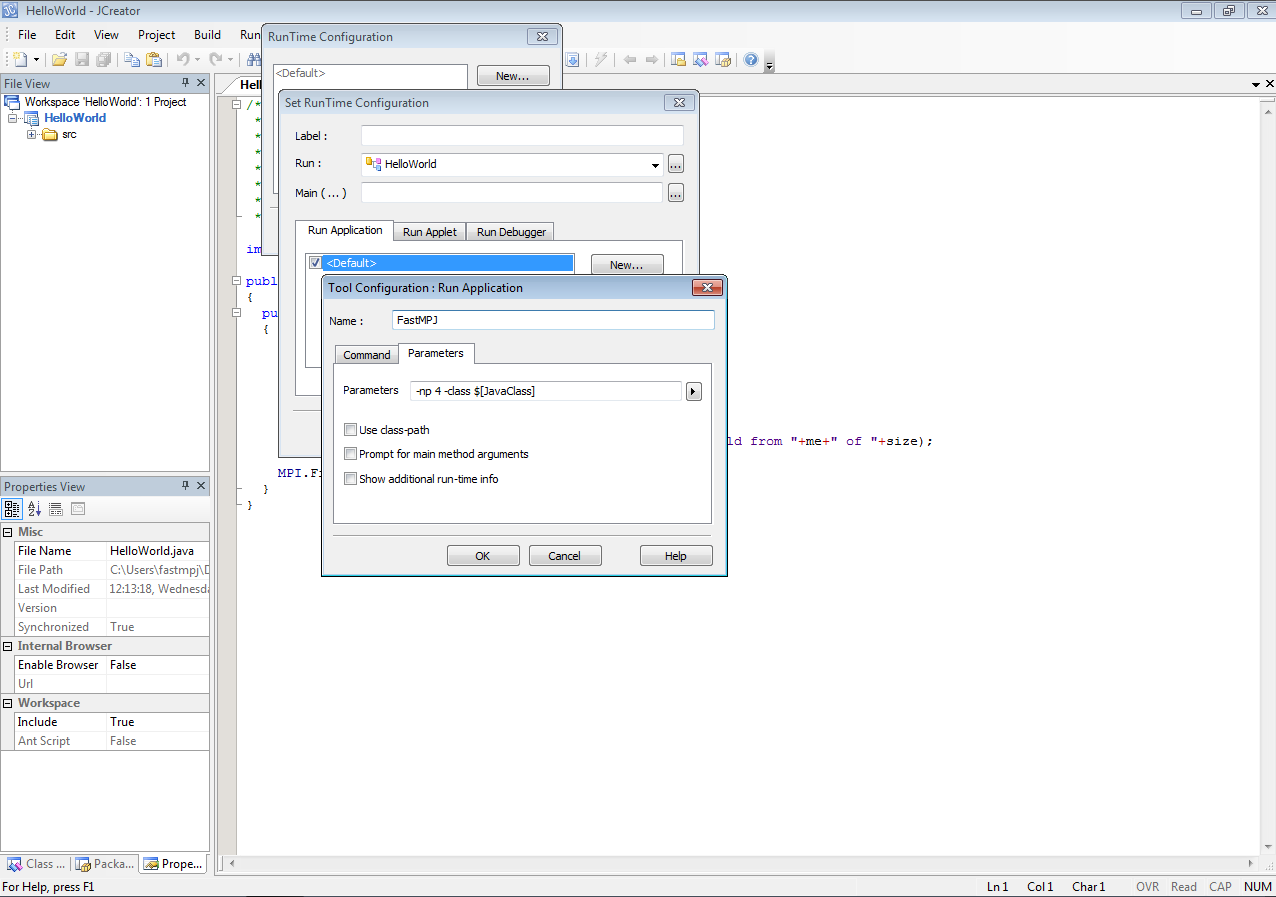Switch to the Command tab
The image size is (1276, 897).
point(367,355)
